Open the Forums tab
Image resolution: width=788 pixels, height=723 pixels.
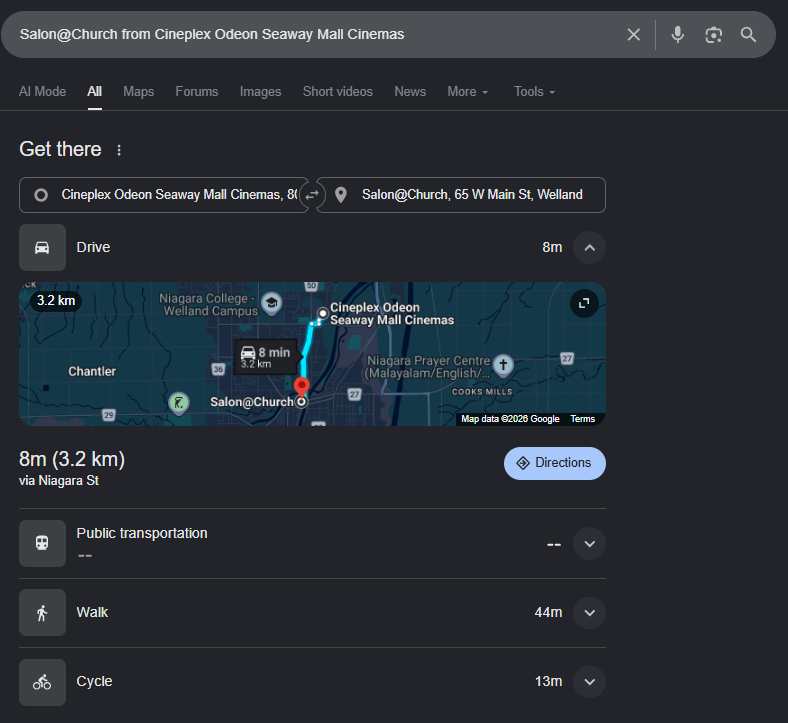[196, 91]
